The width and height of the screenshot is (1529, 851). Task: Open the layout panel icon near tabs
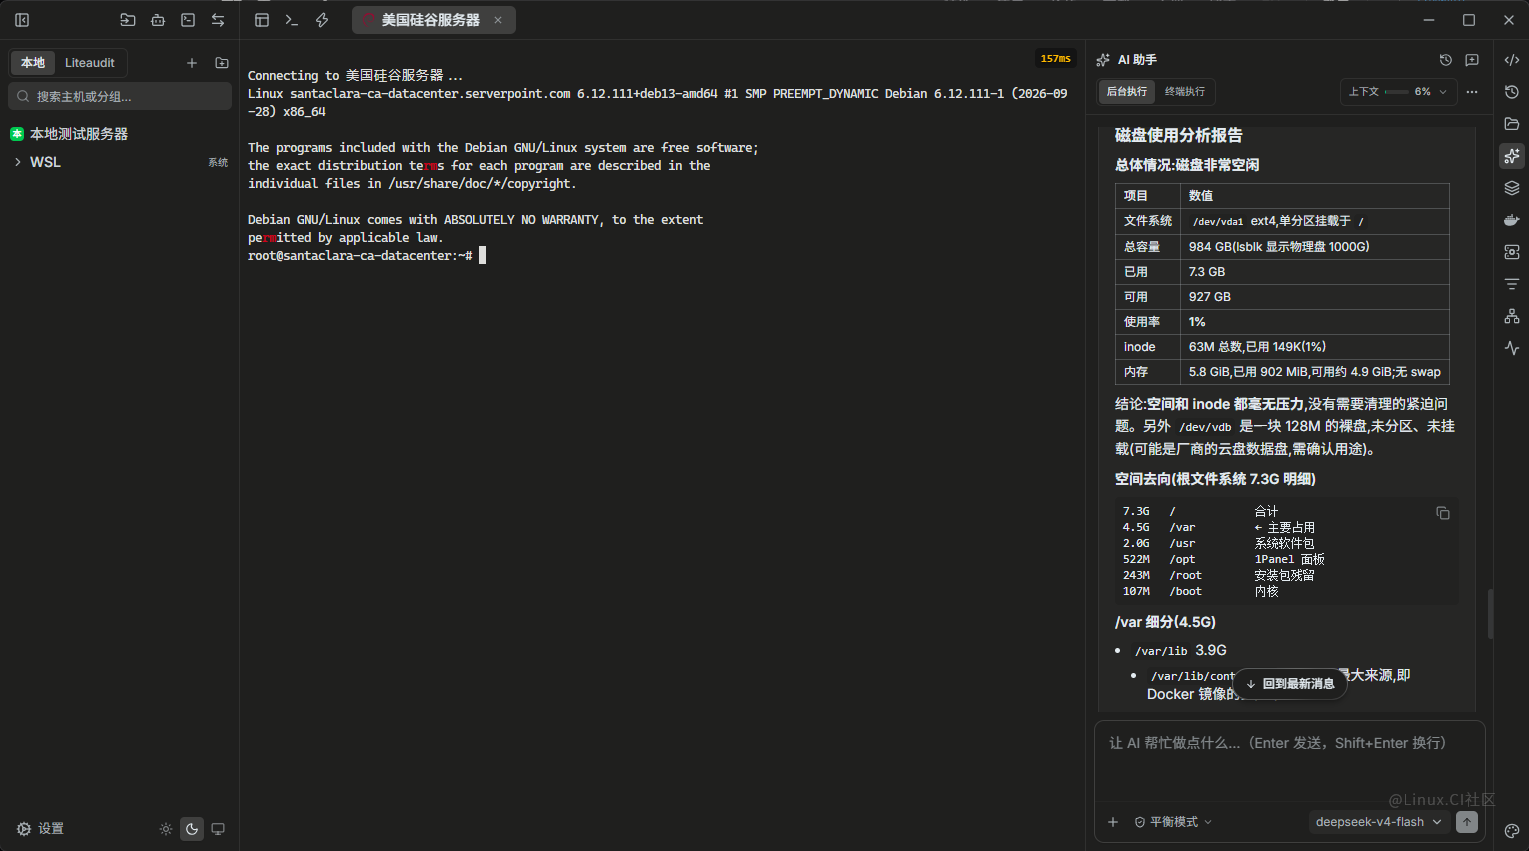[262, 20]
